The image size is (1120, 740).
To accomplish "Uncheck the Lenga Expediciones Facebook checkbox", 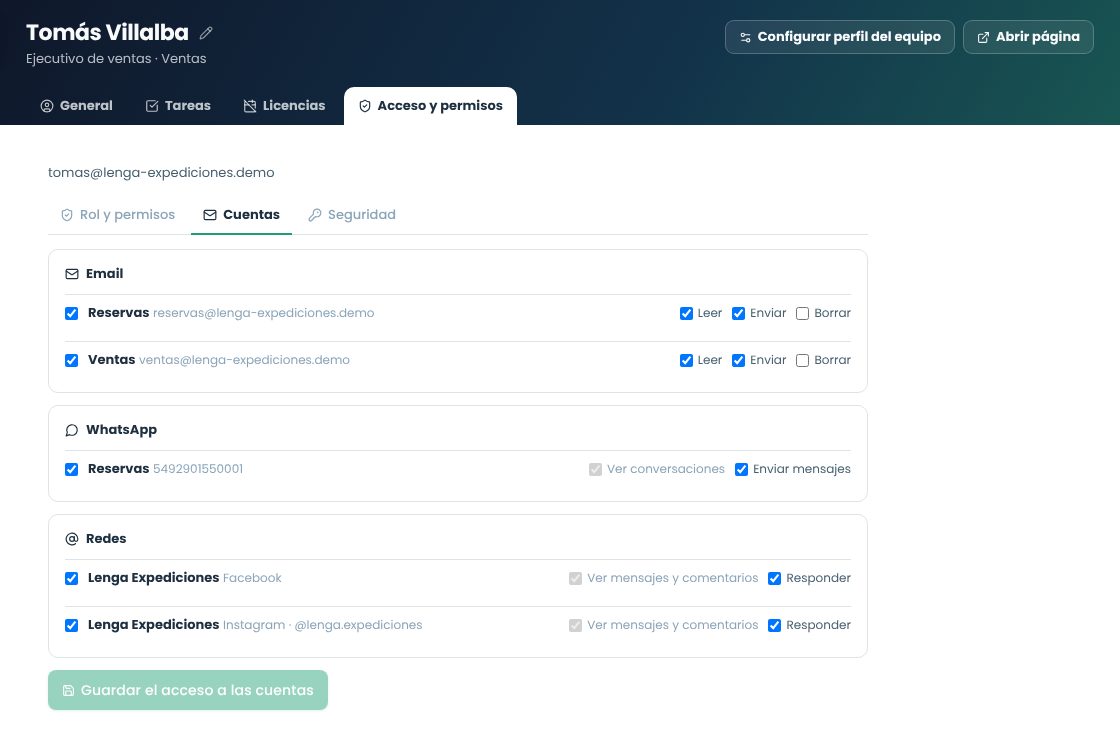I will [71, 579].
